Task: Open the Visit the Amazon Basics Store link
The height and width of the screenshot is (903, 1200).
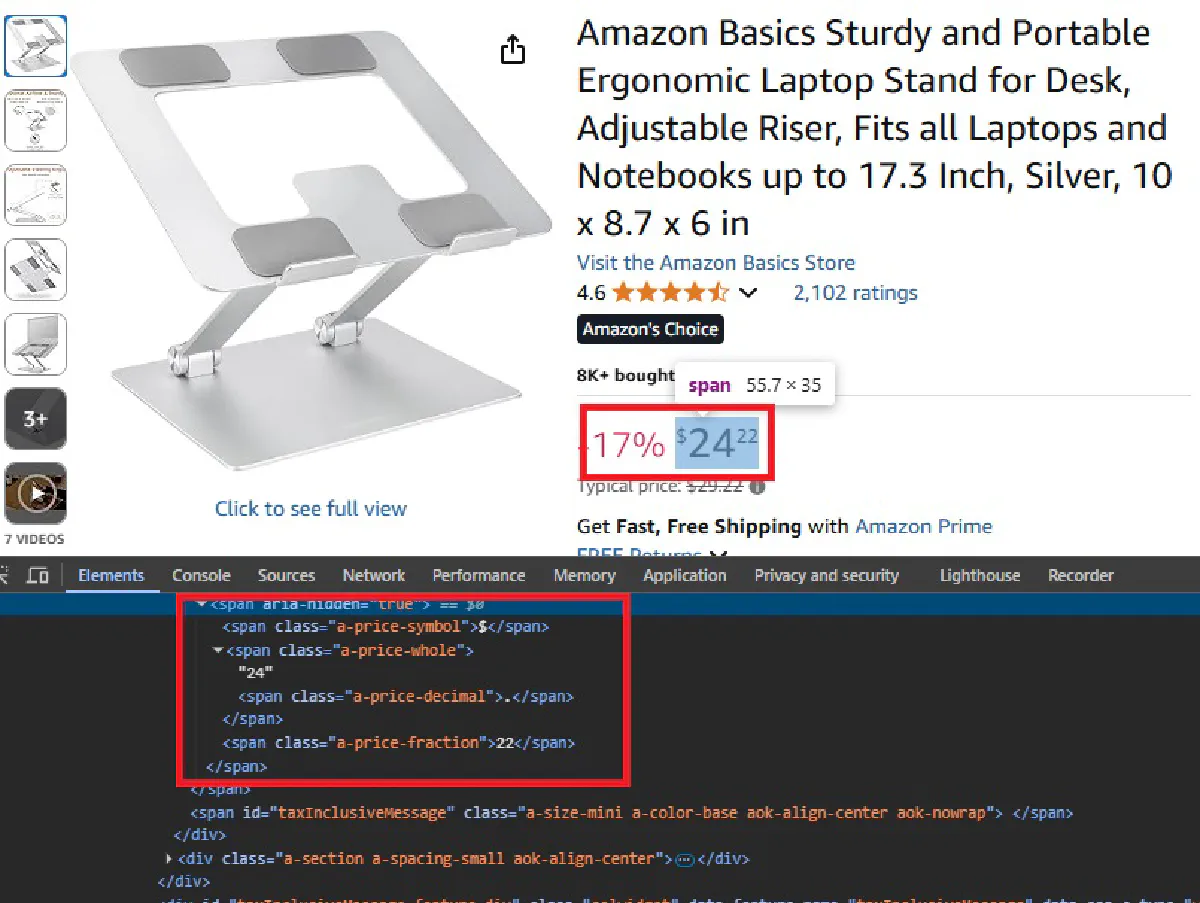Action: (x=715, y=262)
